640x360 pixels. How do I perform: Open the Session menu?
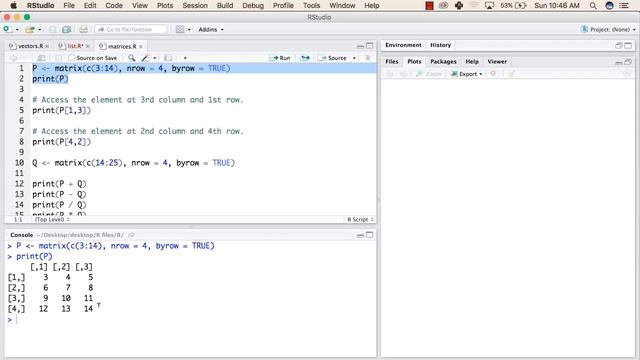[x=195, y=6]
